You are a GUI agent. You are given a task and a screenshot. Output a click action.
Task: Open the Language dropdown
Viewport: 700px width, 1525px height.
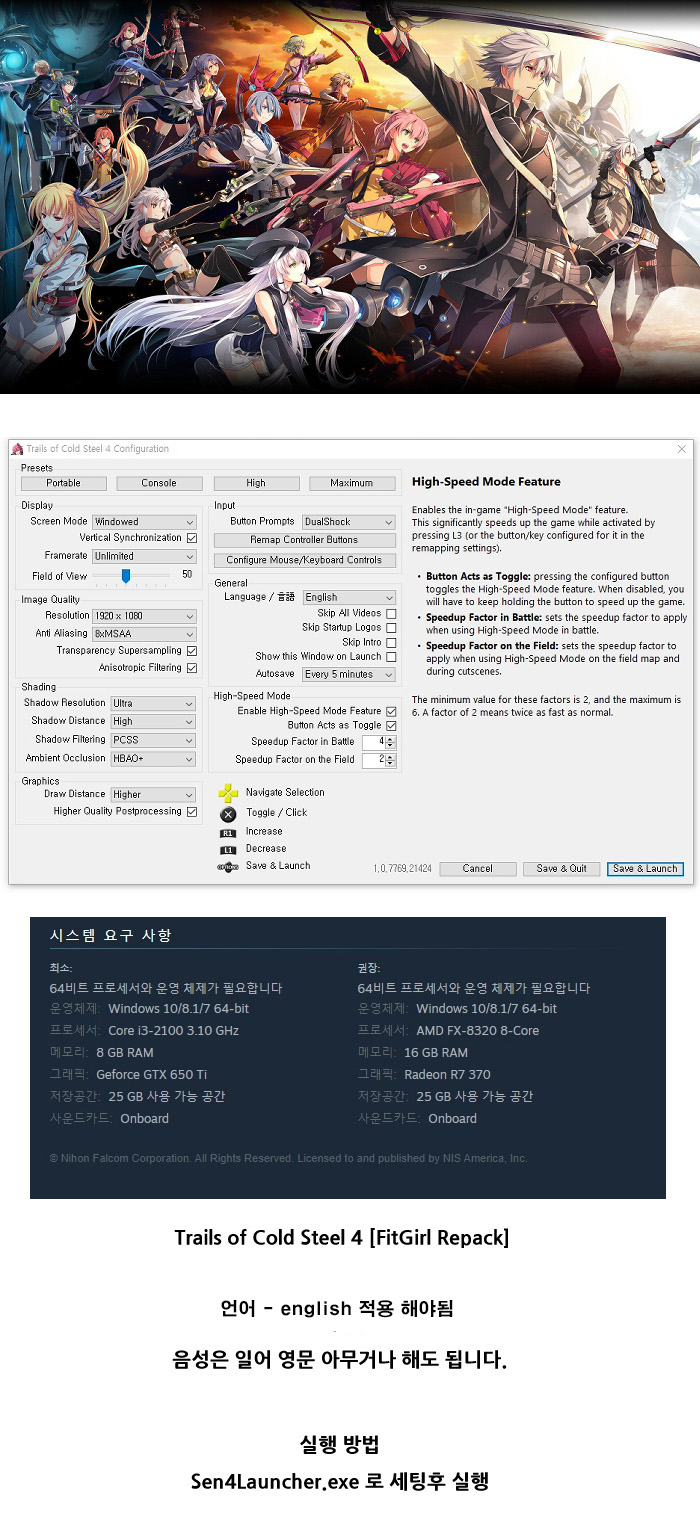(x=349, y=597)
